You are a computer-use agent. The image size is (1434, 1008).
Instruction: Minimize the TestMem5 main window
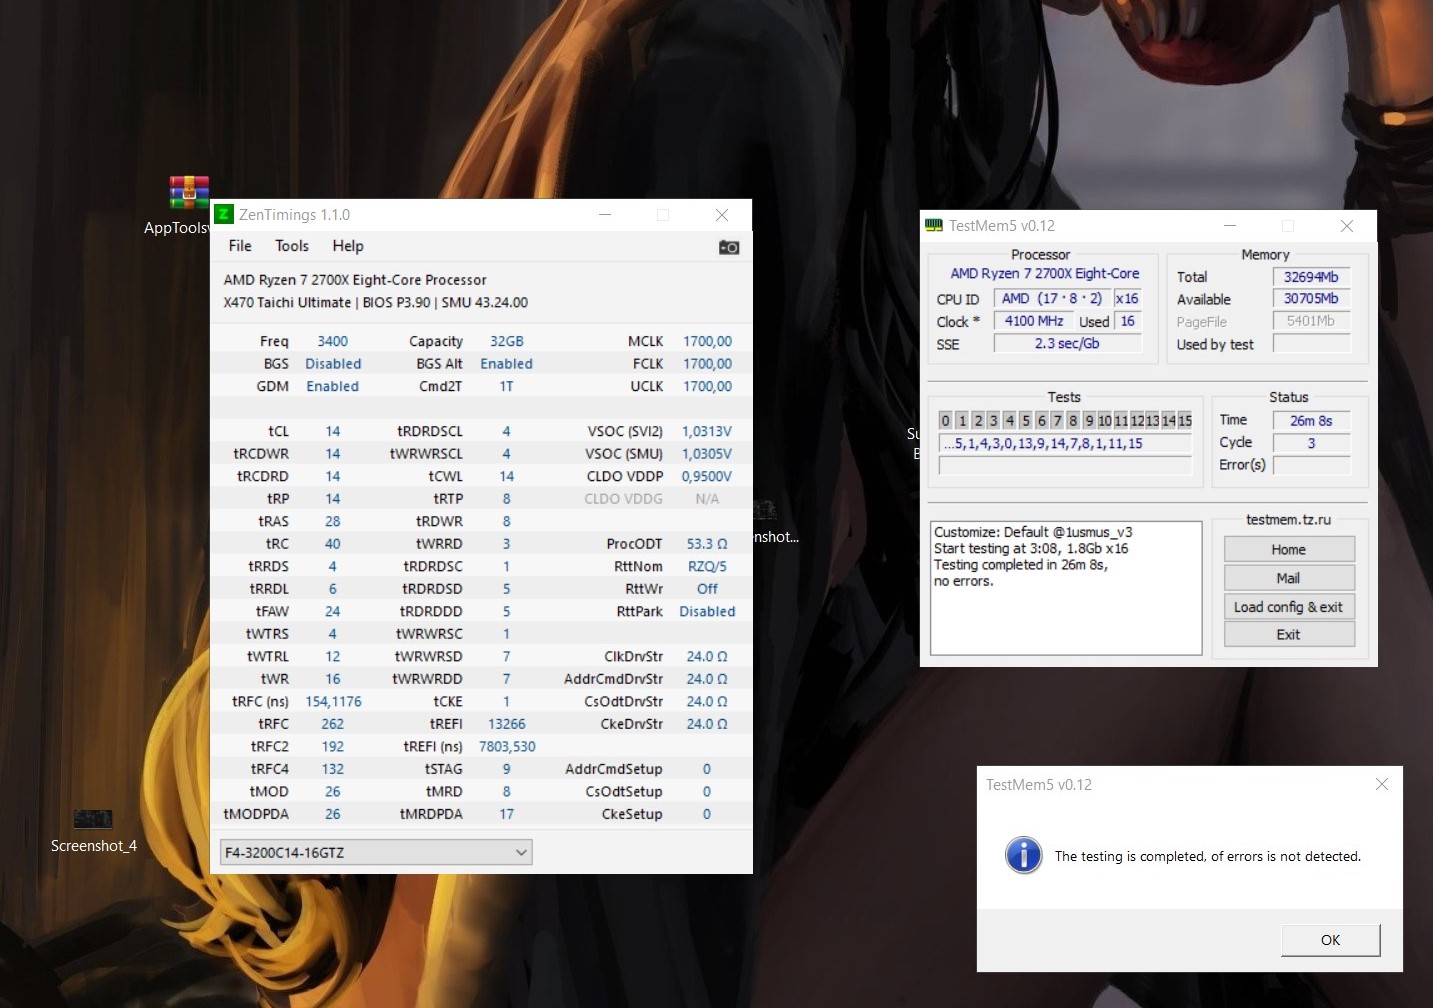pyautogui.click(x=1230, y=226)
